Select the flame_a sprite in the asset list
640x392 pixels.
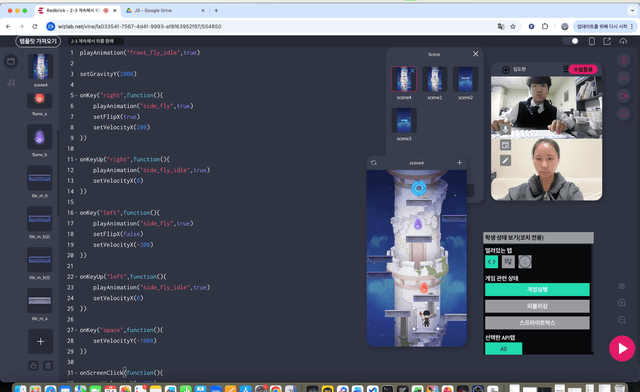(x=39, y=100)
